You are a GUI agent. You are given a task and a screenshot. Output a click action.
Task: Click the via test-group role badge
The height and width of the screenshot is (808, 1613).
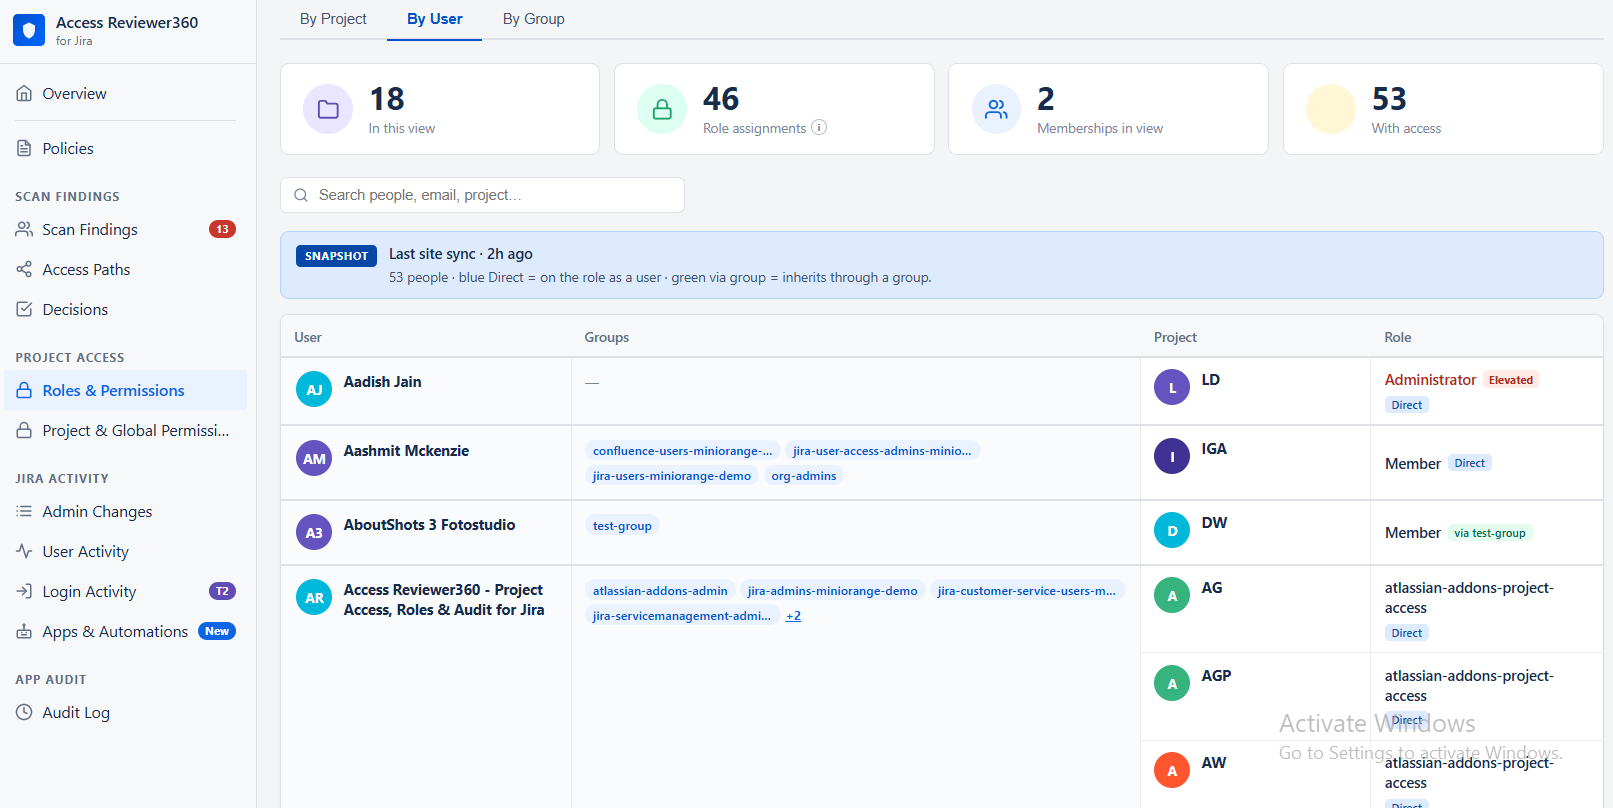pos(1490,533)
